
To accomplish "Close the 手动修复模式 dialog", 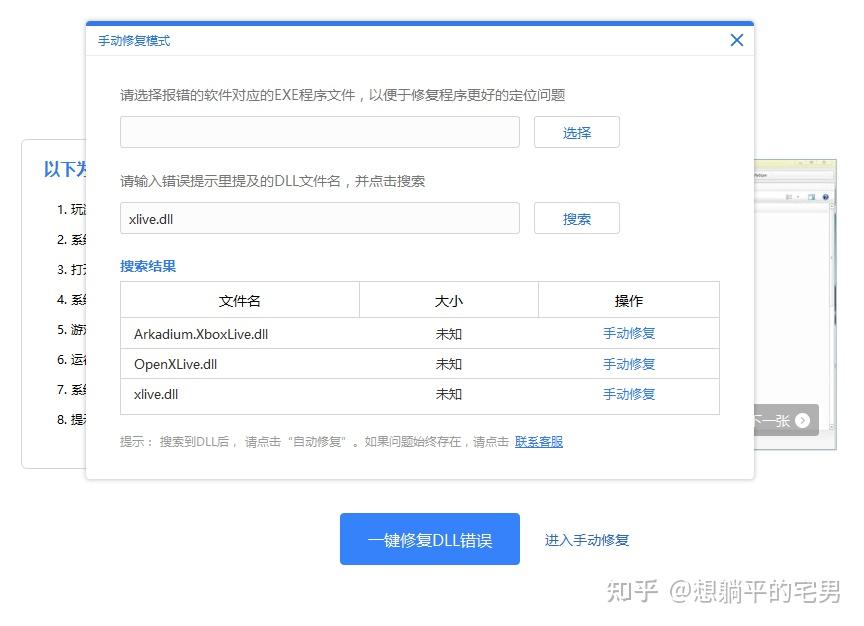I will point(737,40).
